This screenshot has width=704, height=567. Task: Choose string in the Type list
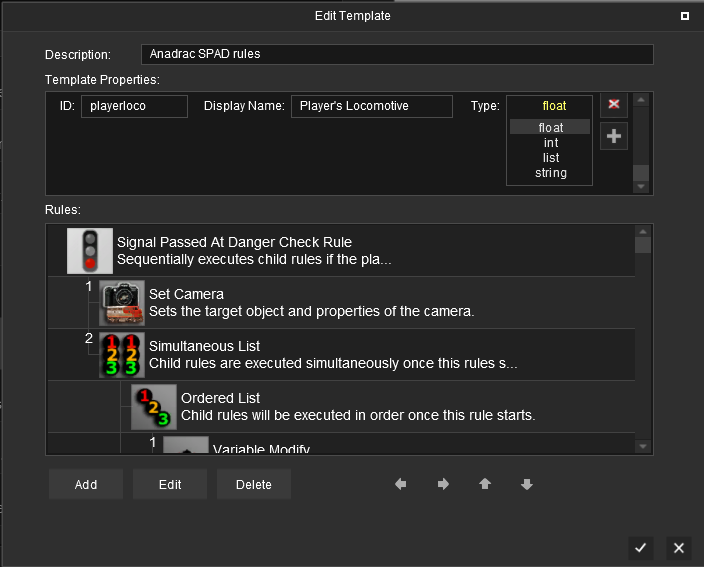tap(550, 173)
